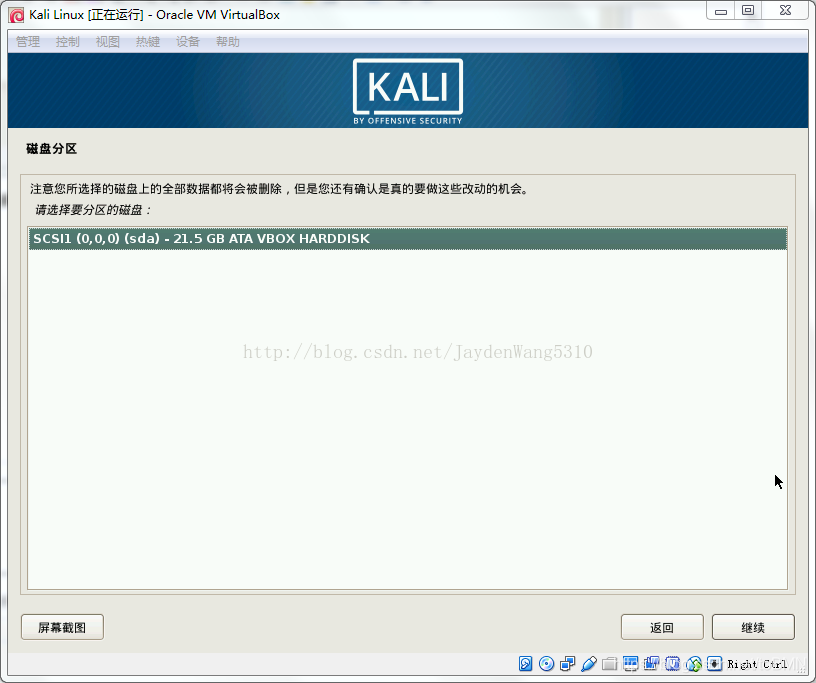Open the USB devices status icon
This screenshot has width=816, height=683.
click(x=589, y=664)
